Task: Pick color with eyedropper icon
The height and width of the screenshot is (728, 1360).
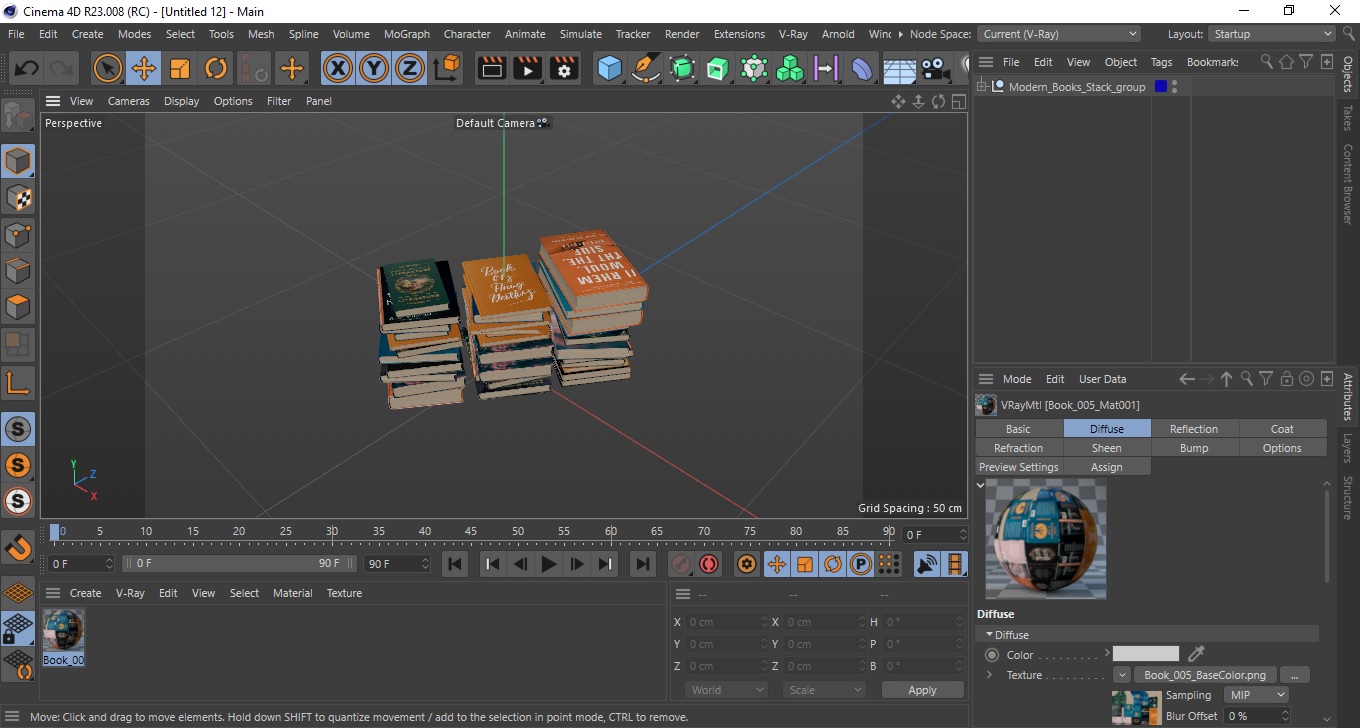Action: 1195,654
